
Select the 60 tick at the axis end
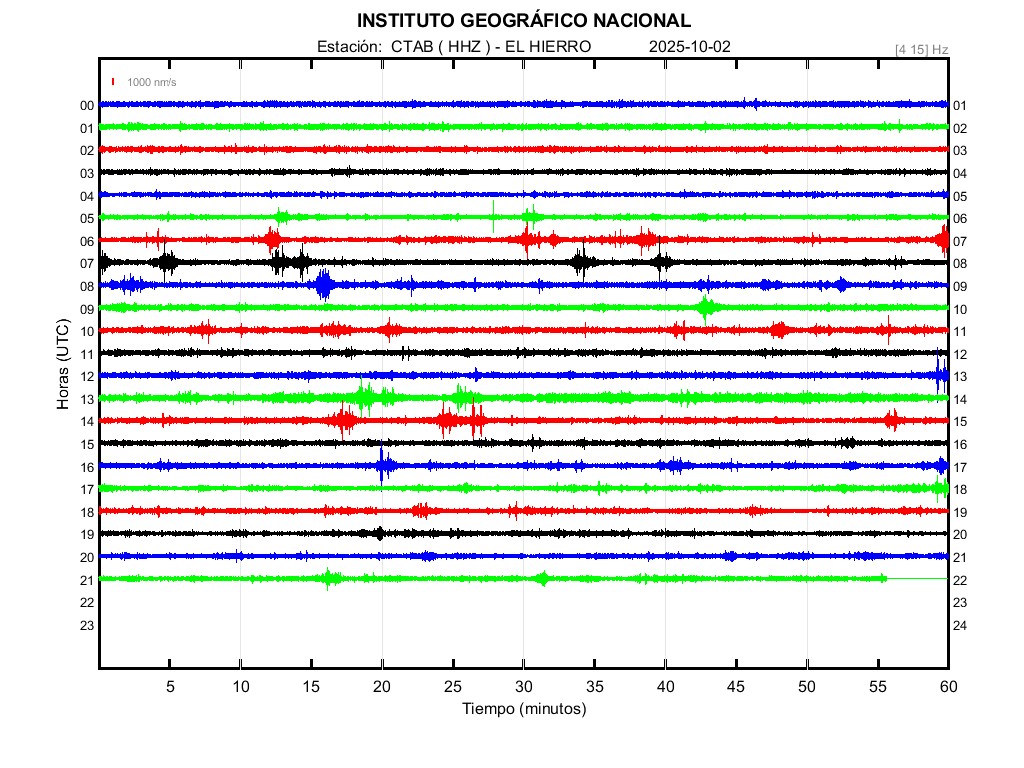947,687
